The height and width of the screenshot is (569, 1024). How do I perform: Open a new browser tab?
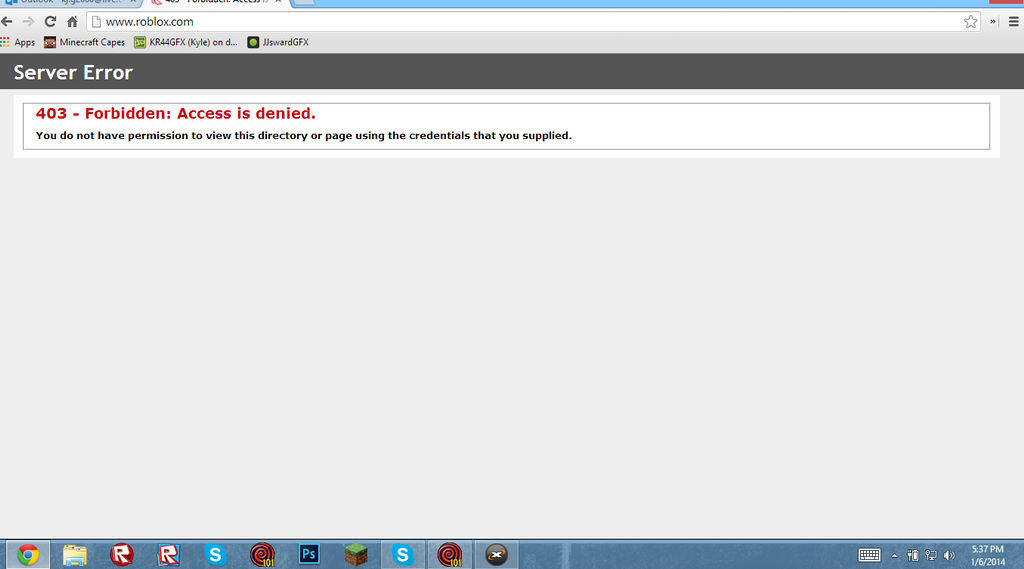(304, 2)
